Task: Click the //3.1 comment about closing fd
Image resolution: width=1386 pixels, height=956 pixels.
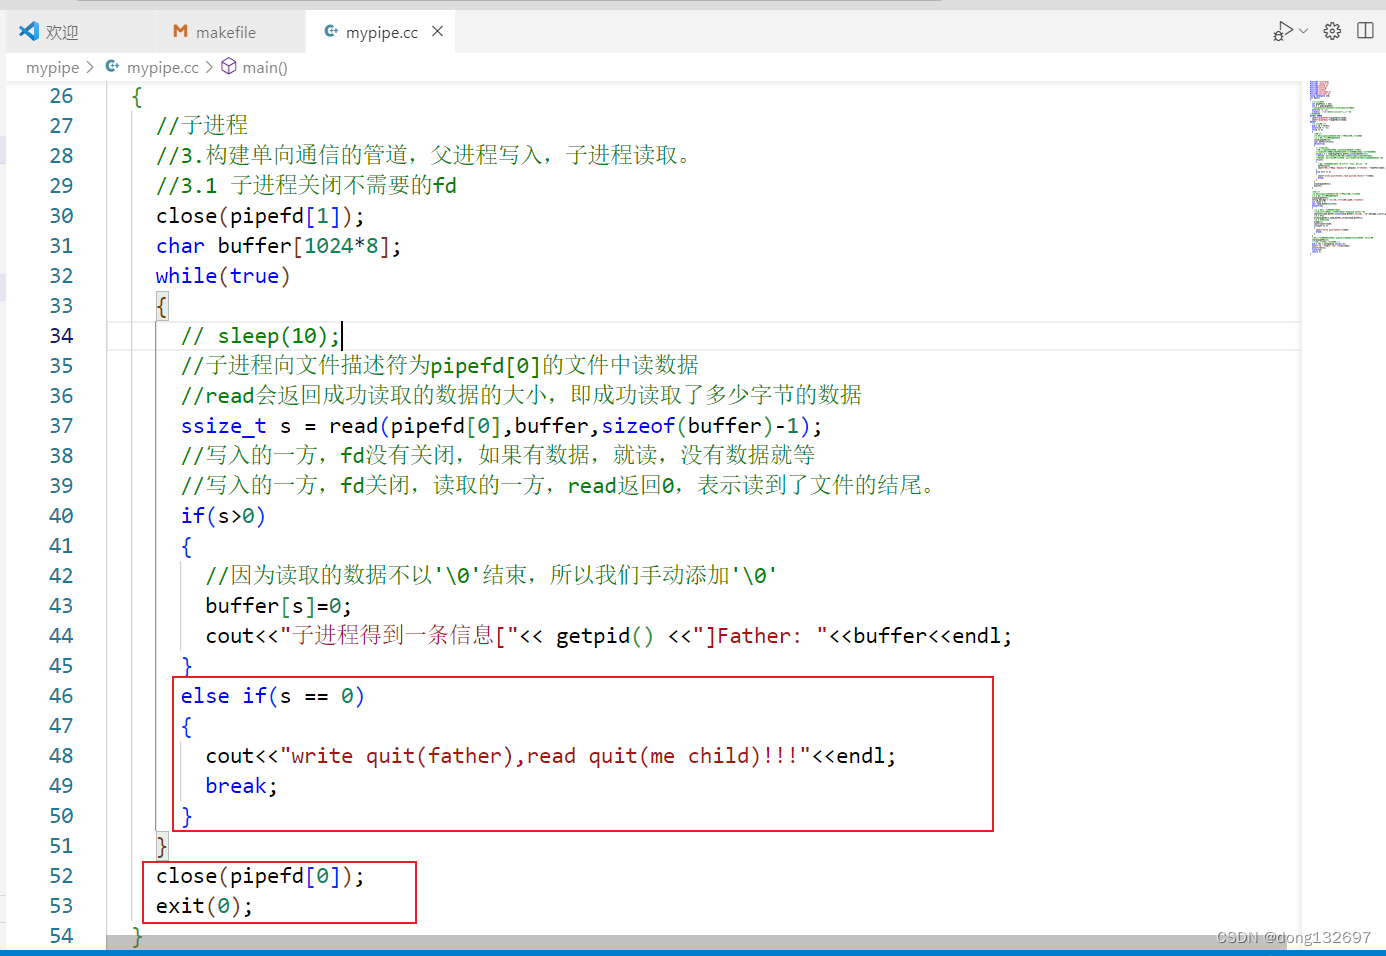Action: [306, 185]
